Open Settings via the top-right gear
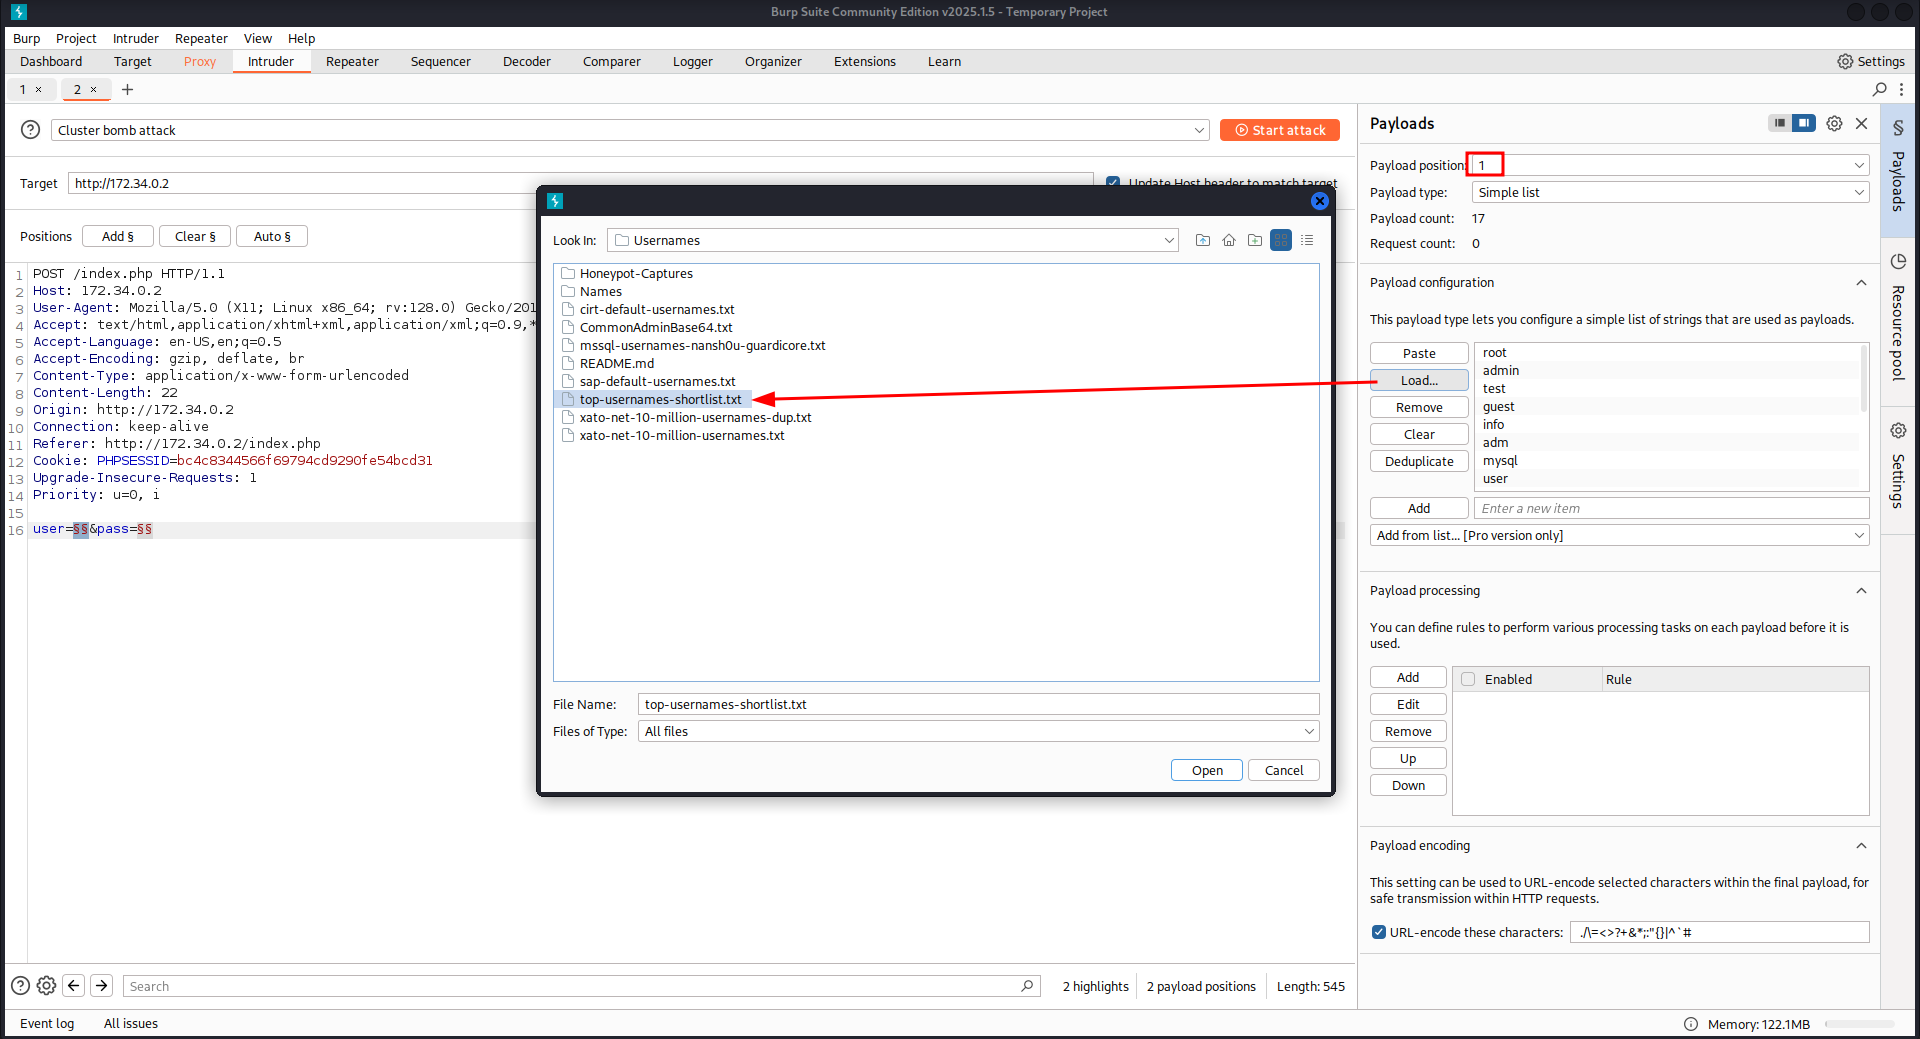Image resolution: width=1920 pixels, height=1039 pixels. 1870,61
